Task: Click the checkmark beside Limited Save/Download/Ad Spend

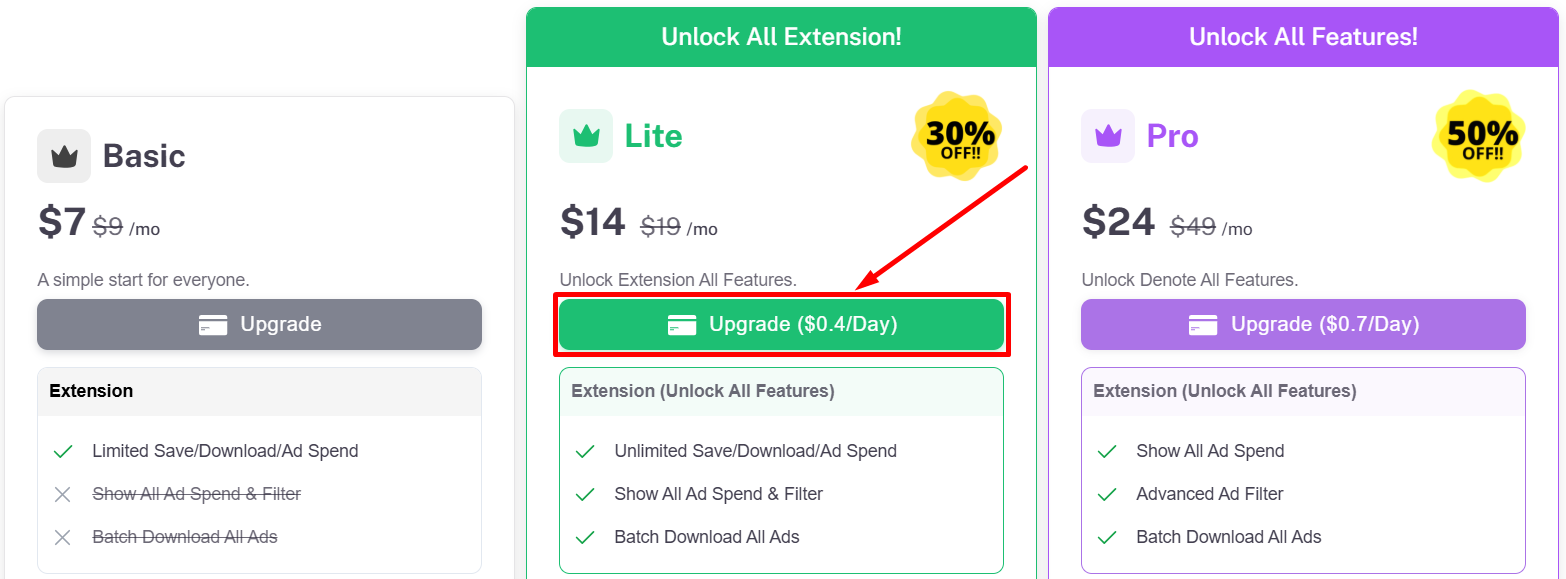Action: tap(63, 451)
